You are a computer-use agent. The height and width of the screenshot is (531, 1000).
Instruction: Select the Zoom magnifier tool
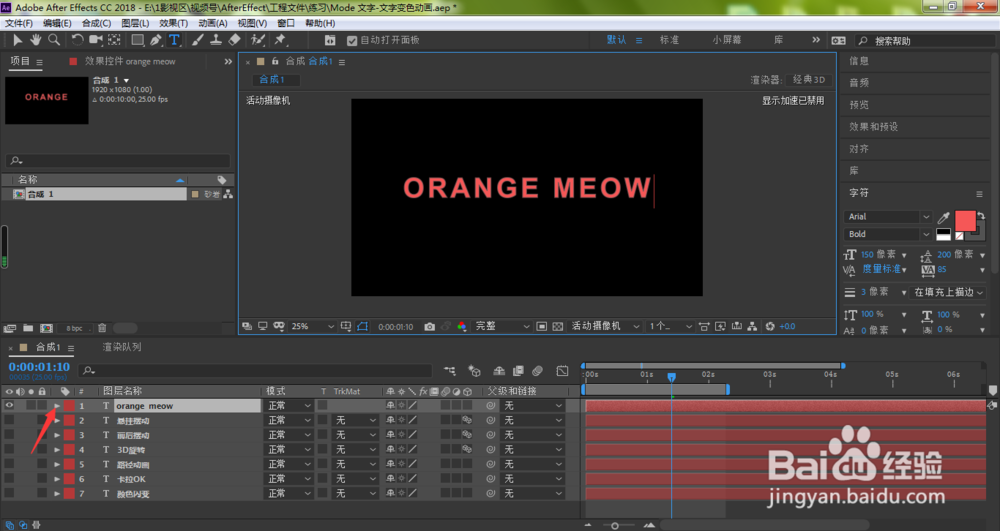(x=54, y=40)
